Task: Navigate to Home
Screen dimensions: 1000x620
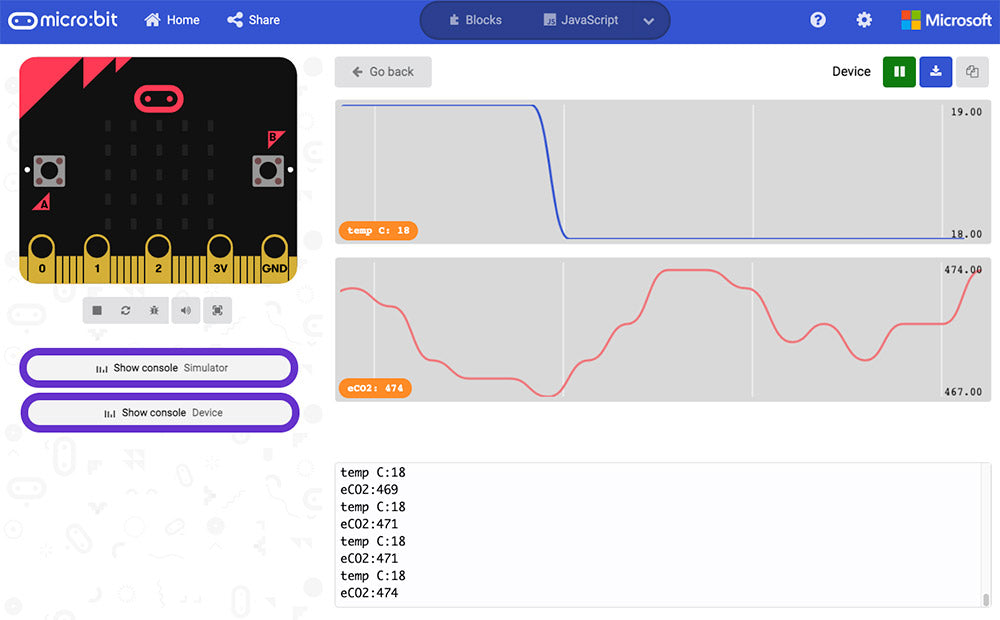Action: (171, 19)
